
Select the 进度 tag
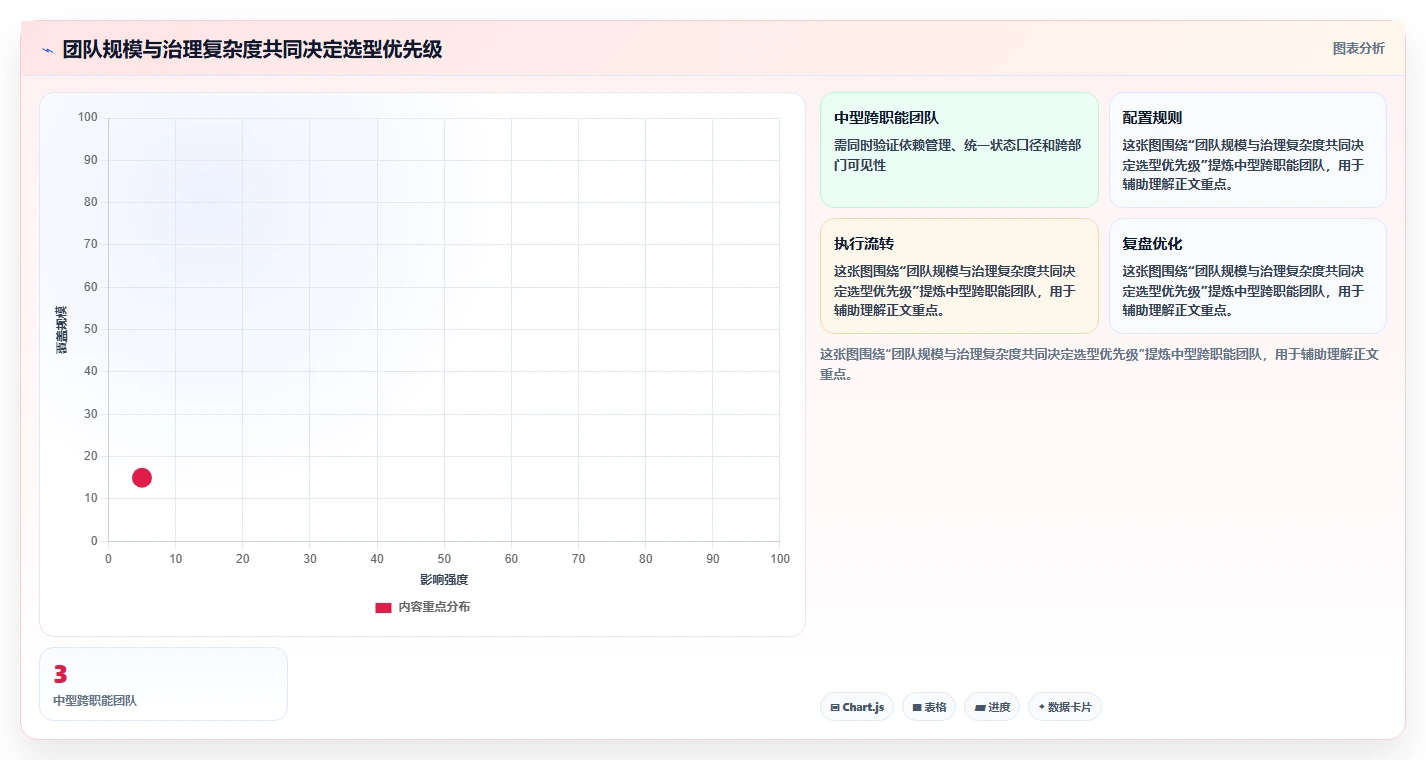992,707
